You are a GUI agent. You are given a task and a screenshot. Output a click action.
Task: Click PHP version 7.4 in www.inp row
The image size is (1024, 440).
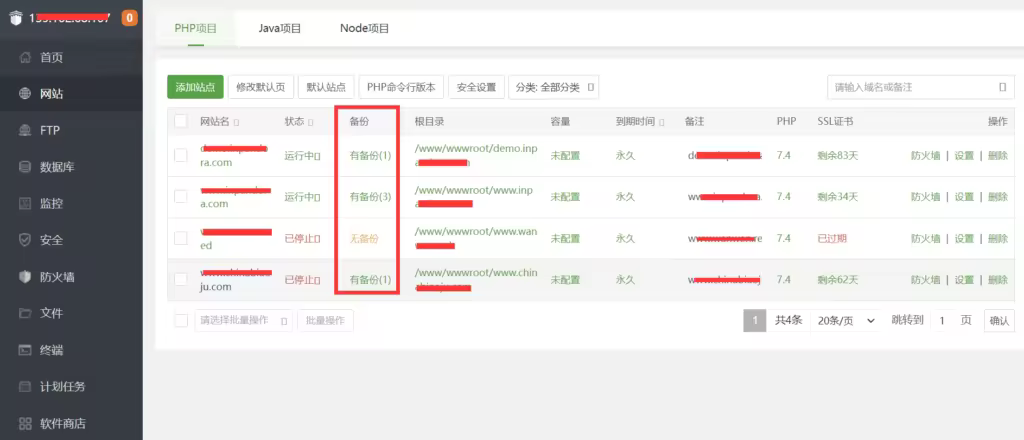point(784,196)
